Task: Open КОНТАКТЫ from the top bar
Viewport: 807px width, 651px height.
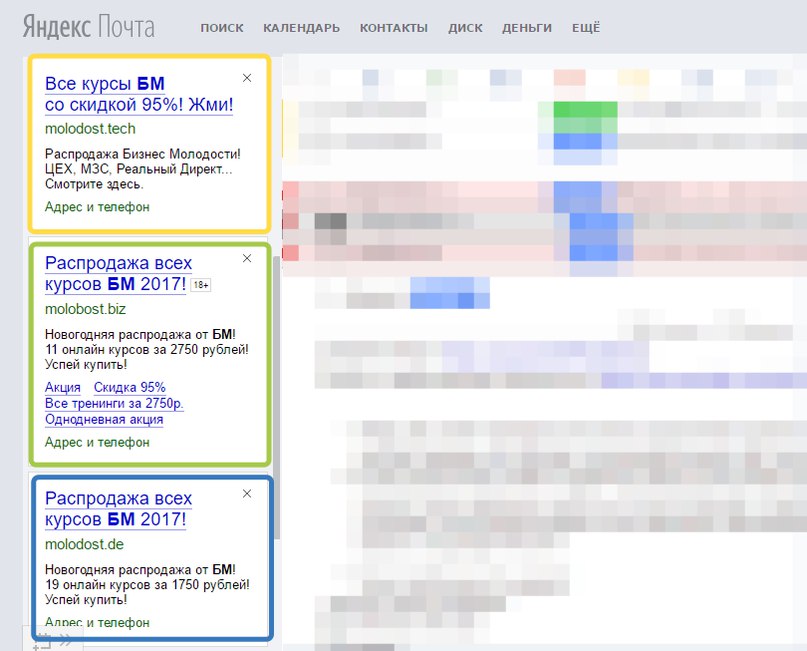Action: [x=394, y=28]
